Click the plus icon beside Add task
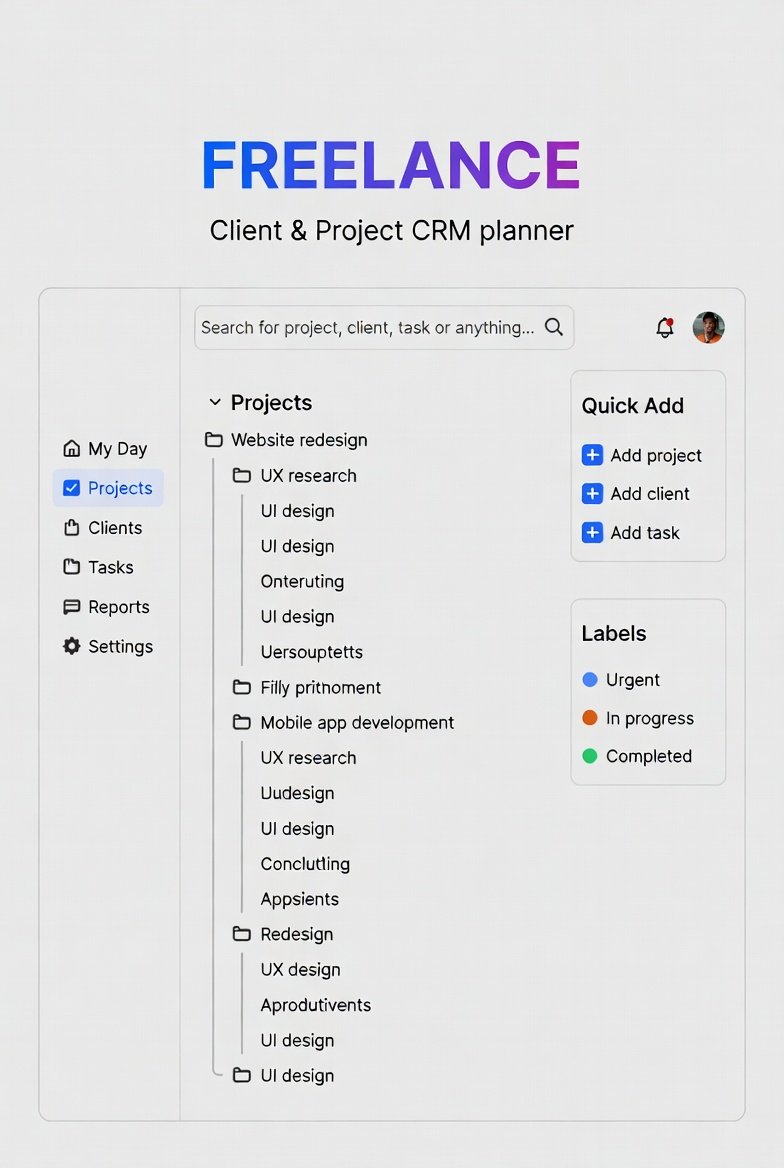 [x=592, y=533]
